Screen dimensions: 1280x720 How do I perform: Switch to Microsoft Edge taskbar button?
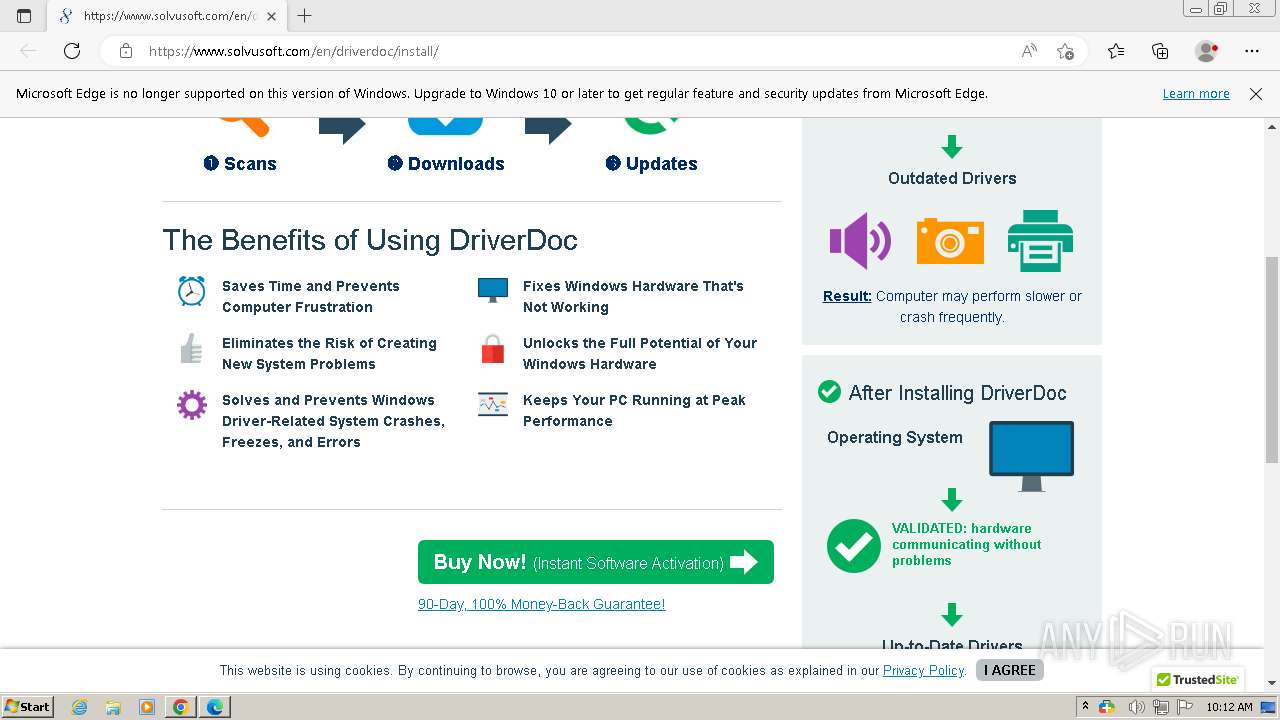click(215, 707)
